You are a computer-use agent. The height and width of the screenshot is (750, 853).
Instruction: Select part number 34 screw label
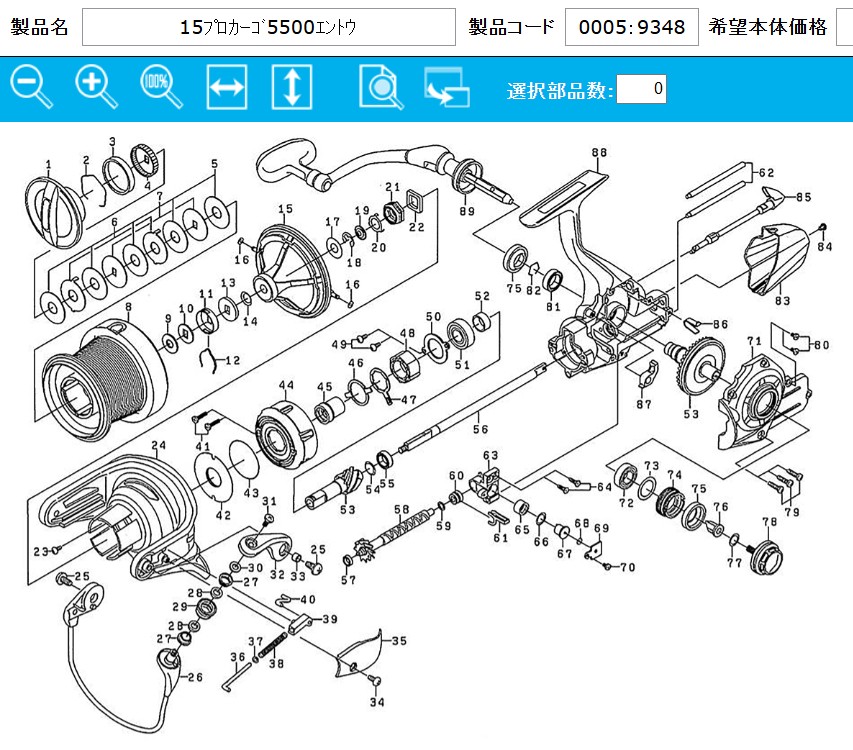378,702
